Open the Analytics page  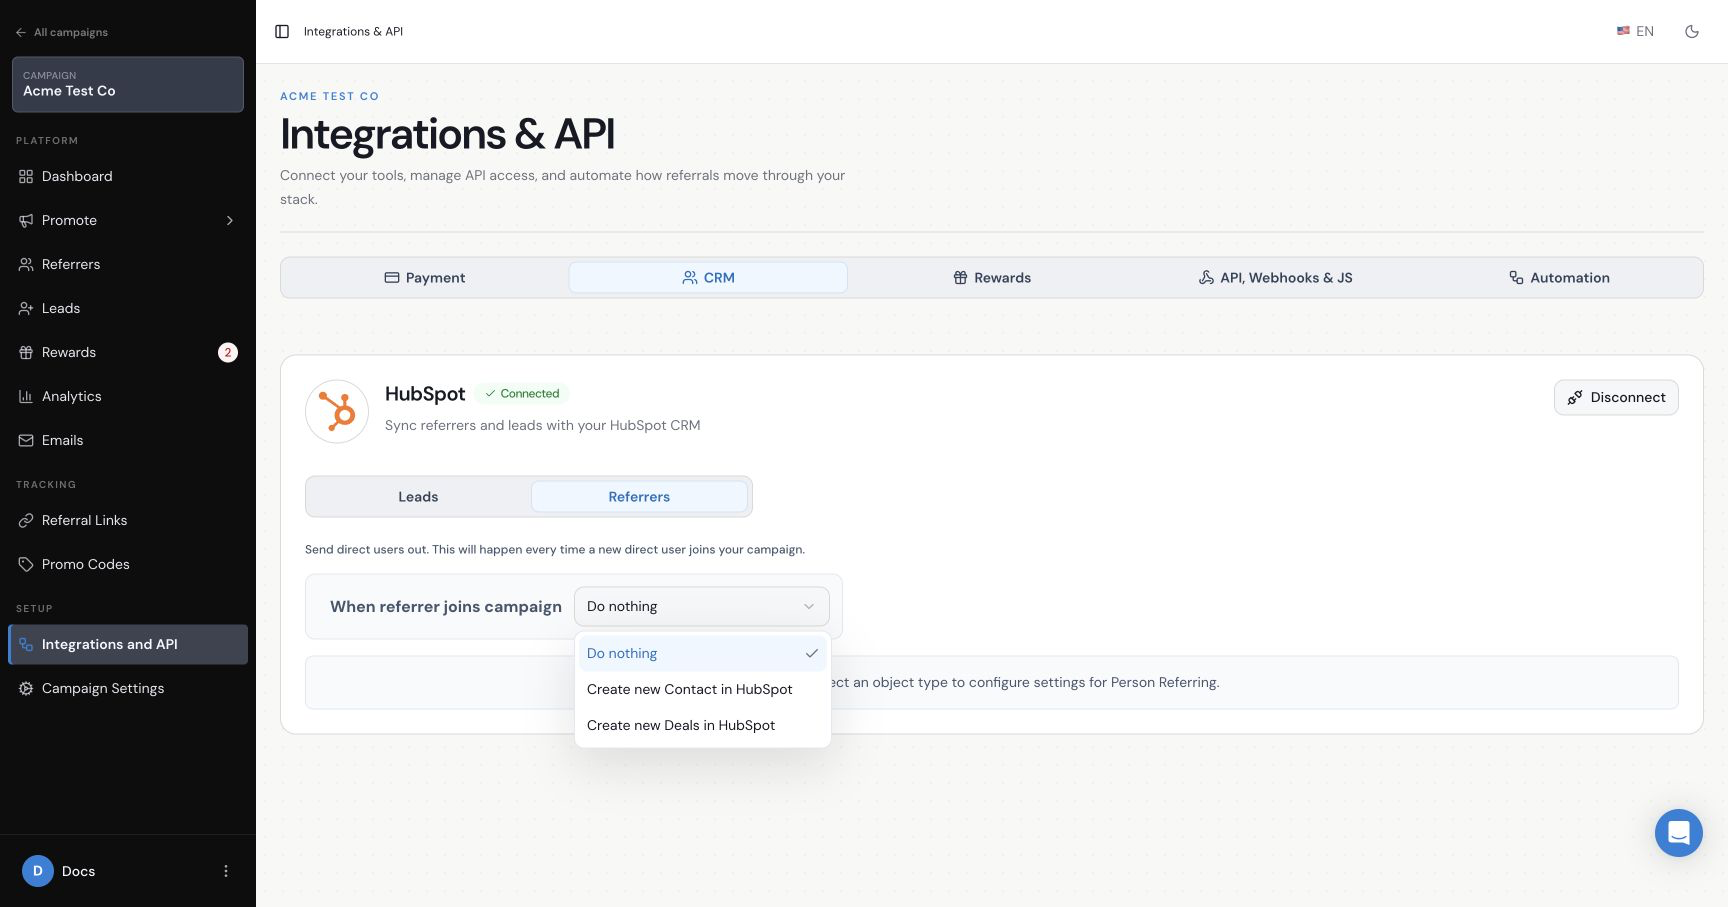point(128,396)
